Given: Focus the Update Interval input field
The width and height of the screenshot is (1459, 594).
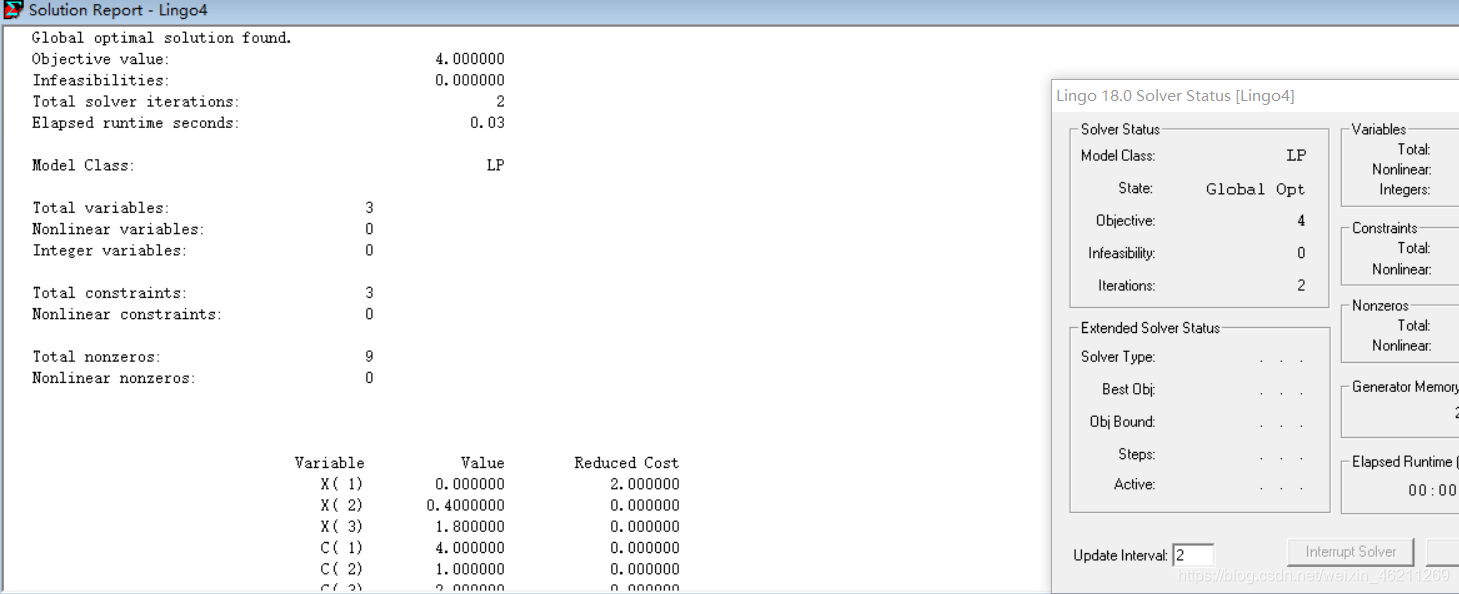Looking at the screenshot, I should click(1193, 555).
